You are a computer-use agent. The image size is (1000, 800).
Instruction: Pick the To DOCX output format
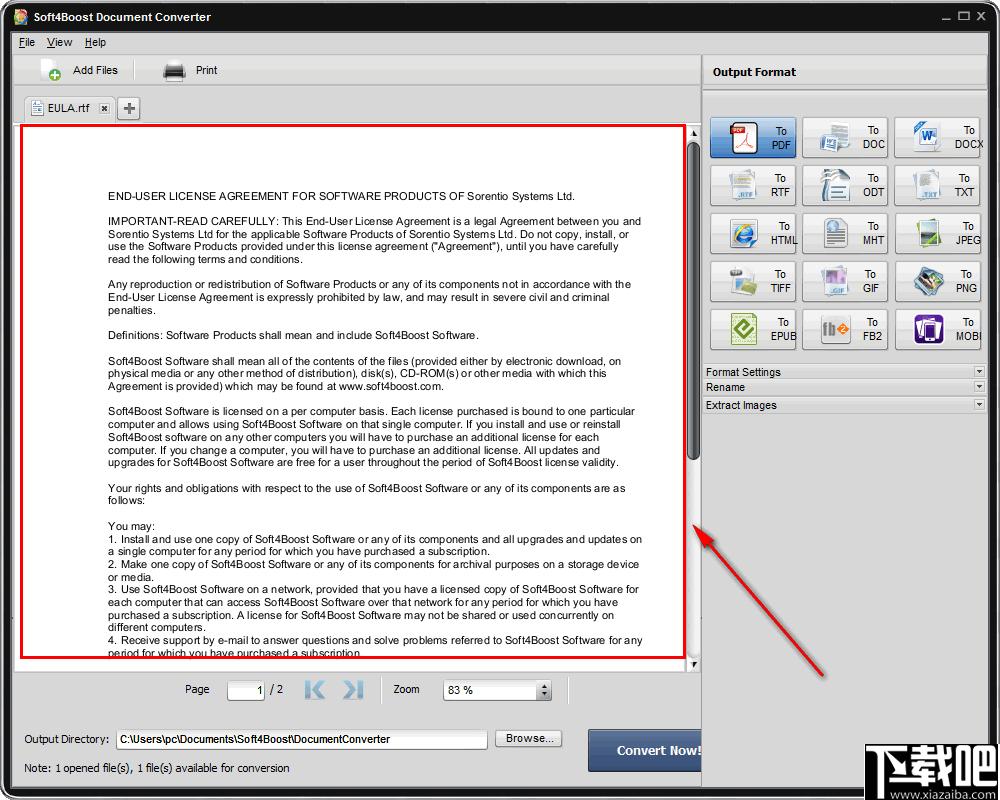pyautogui.click(x=939, y=137)
